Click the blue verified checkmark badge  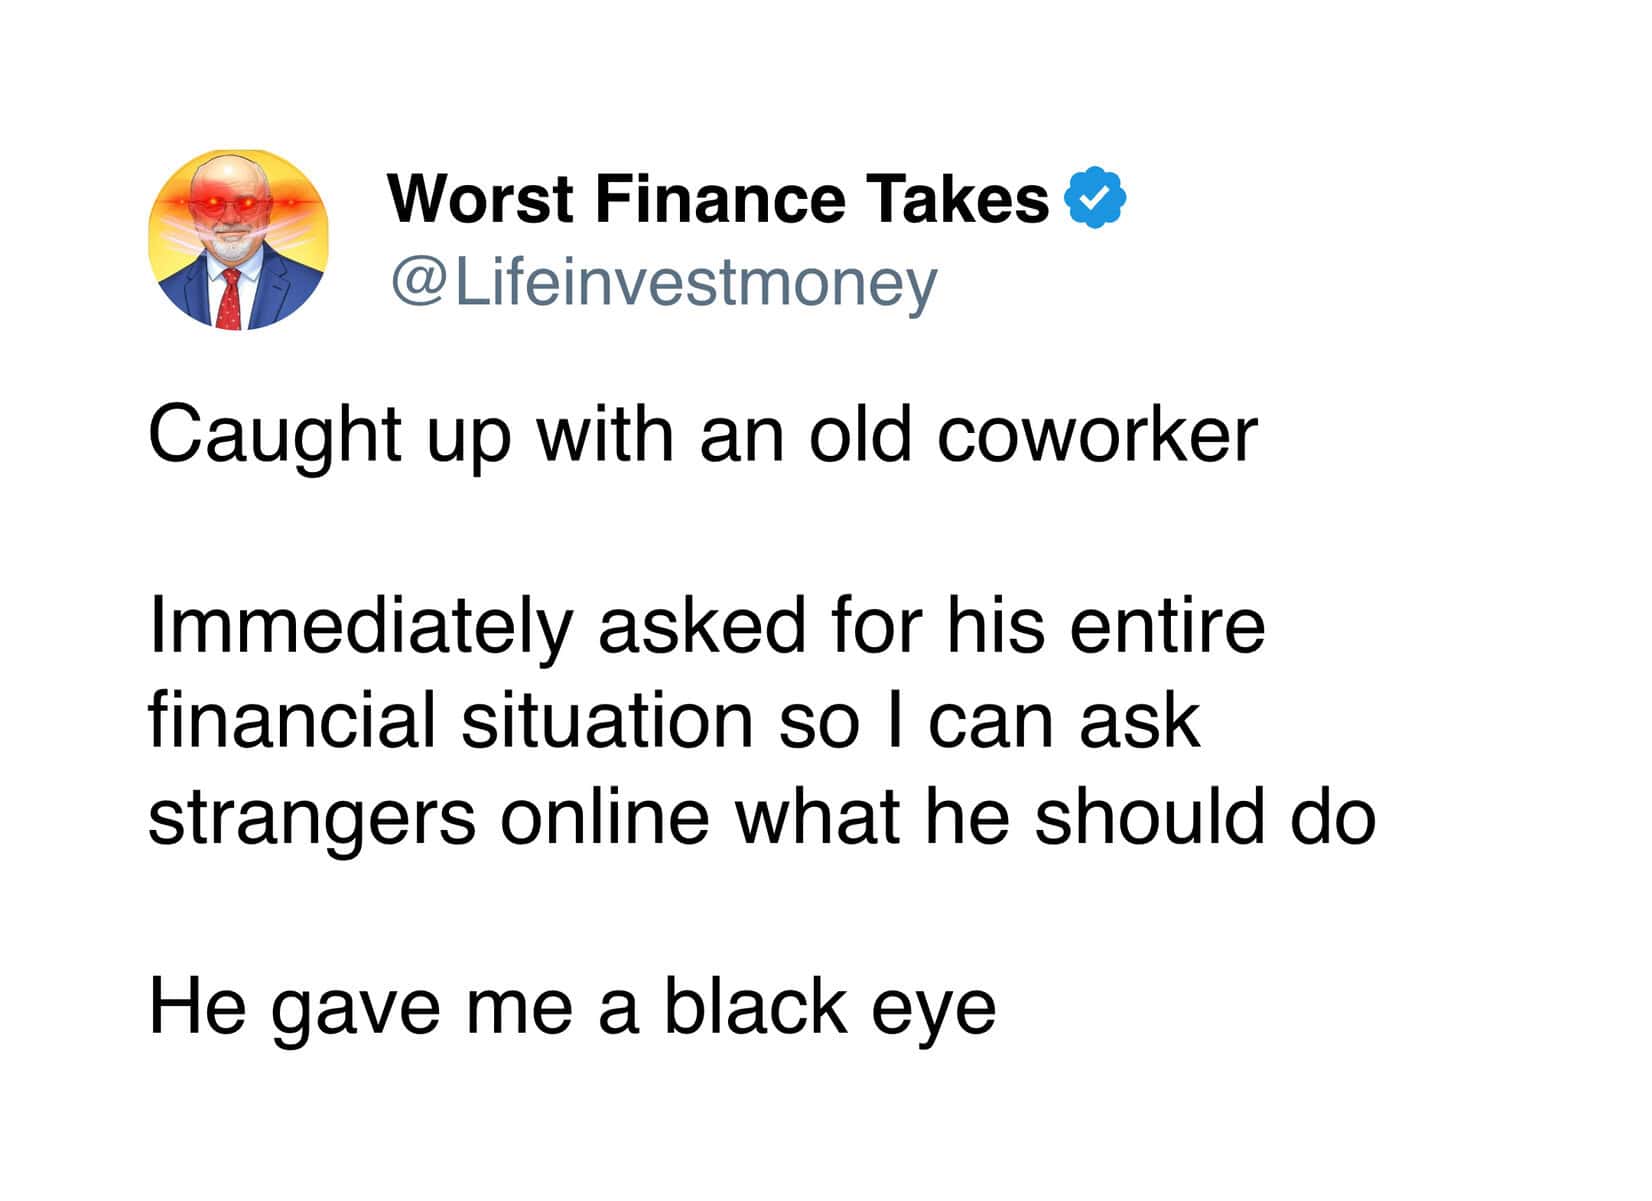(x=1097, y=198)
